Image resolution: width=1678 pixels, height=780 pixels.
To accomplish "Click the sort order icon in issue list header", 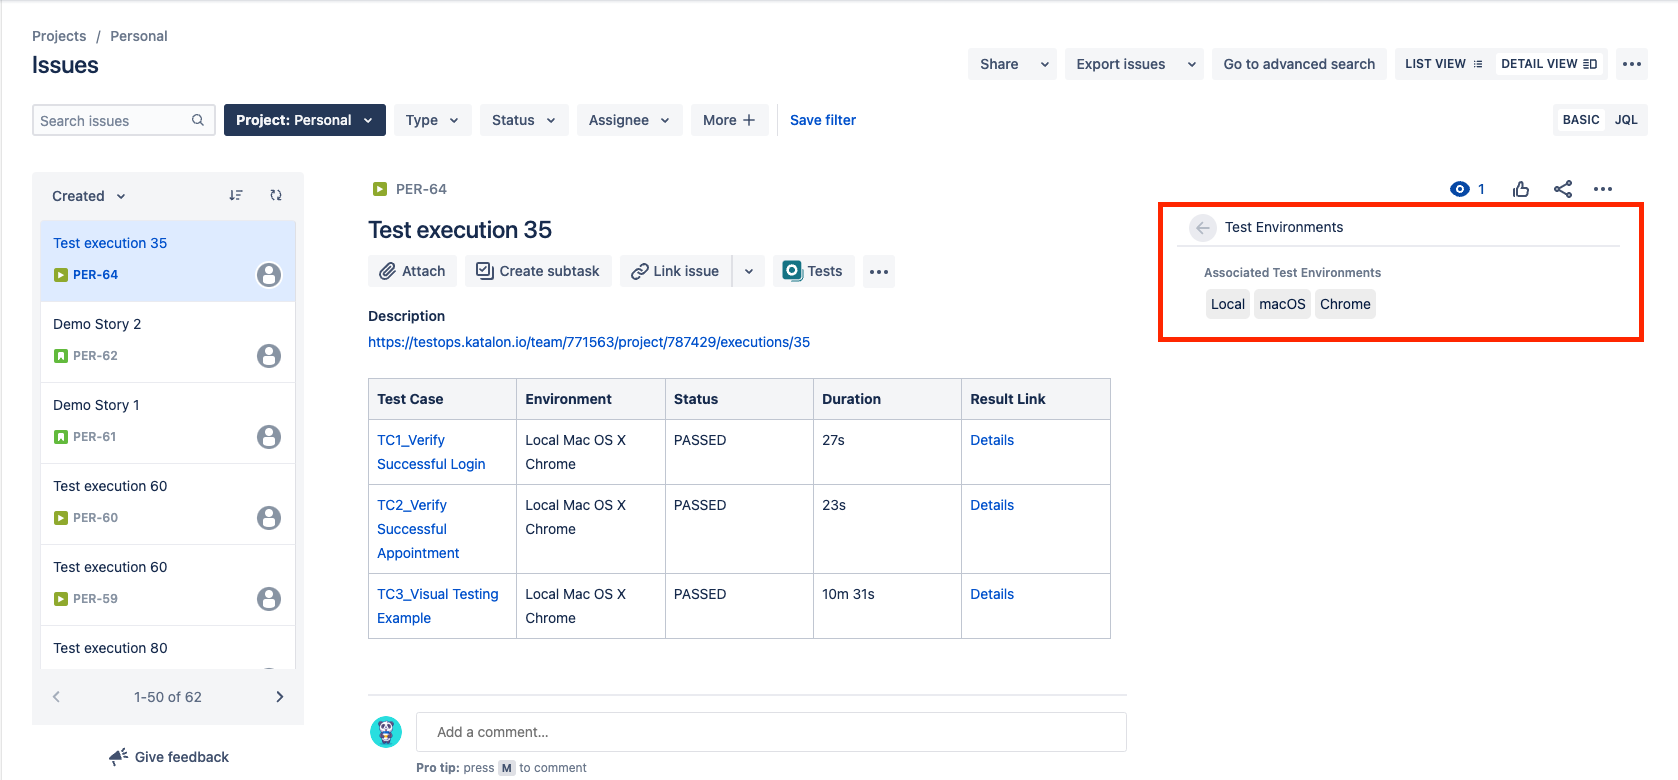I will coord(236,195).
